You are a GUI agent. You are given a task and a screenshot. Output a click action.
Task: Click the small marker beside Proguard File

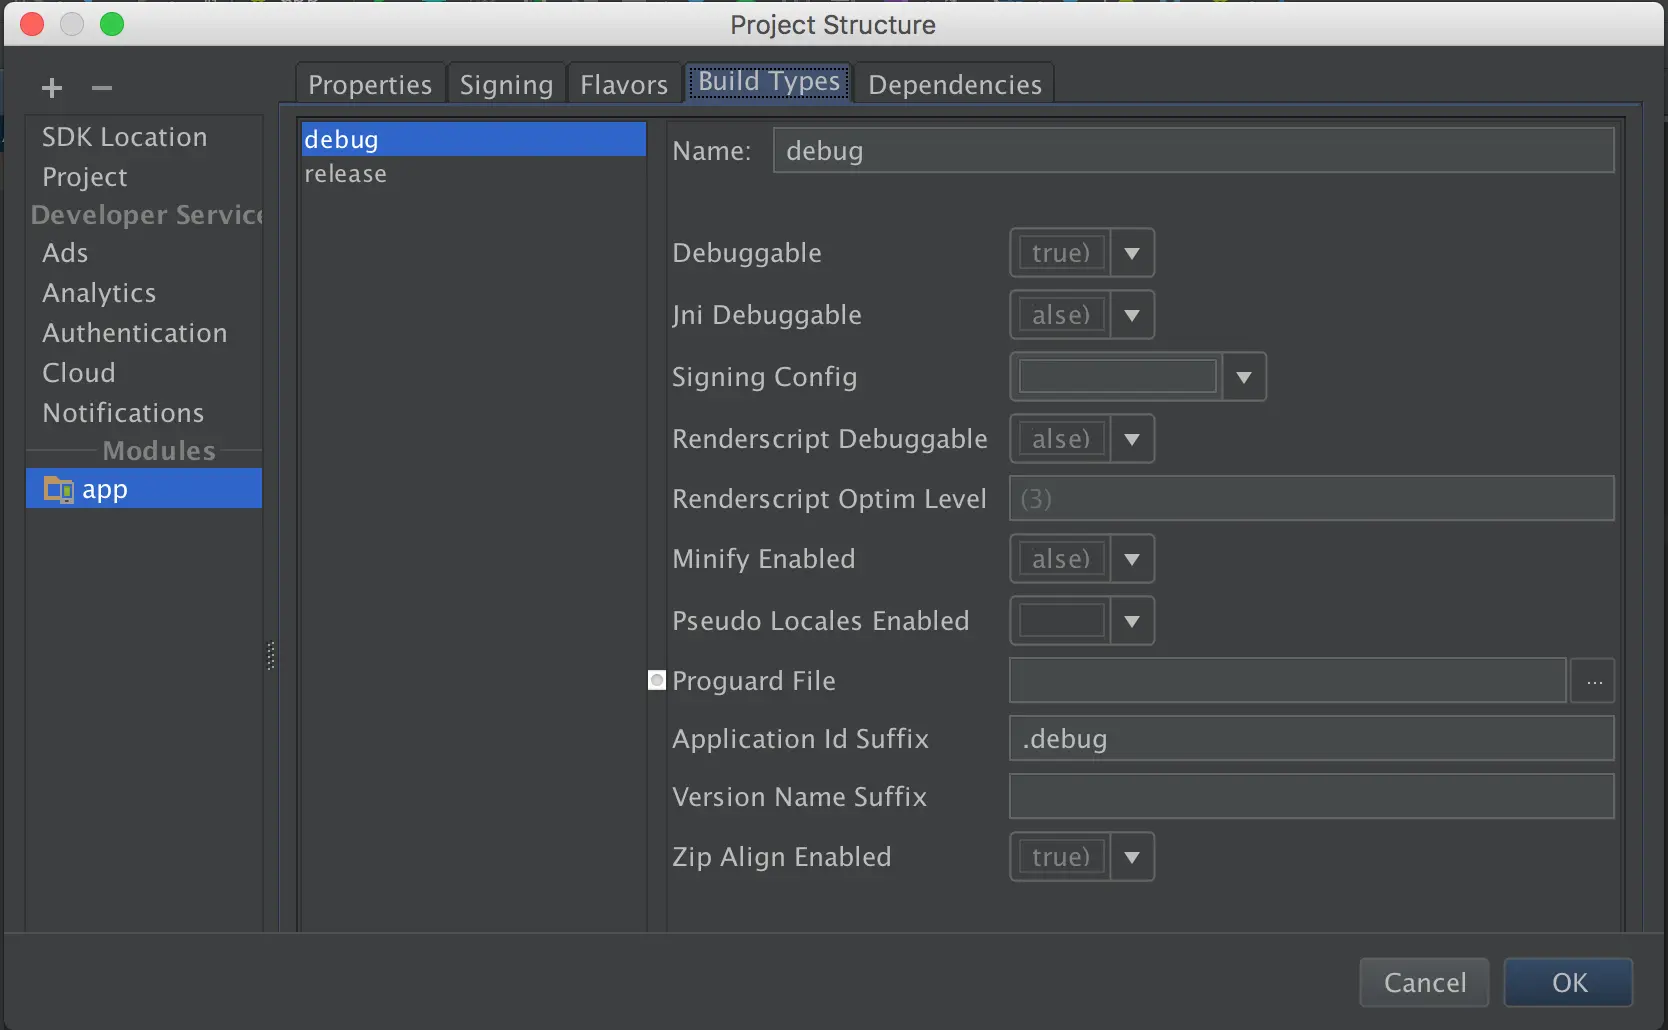tap(657, 680)
